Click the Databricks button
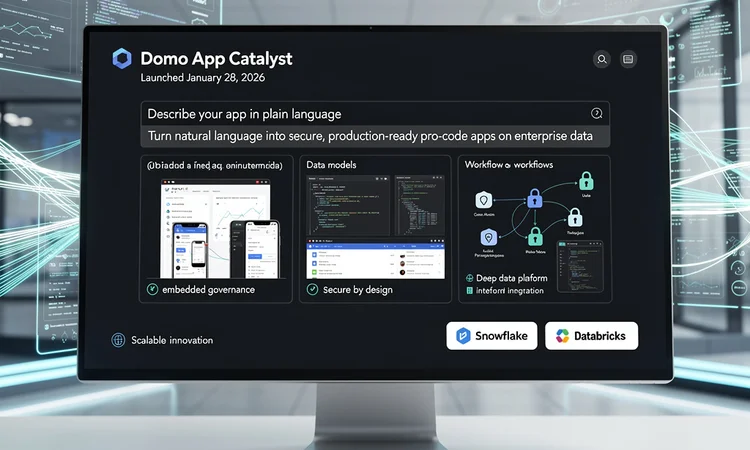Screen dimensions: 750x450 [x=592, y=336]
